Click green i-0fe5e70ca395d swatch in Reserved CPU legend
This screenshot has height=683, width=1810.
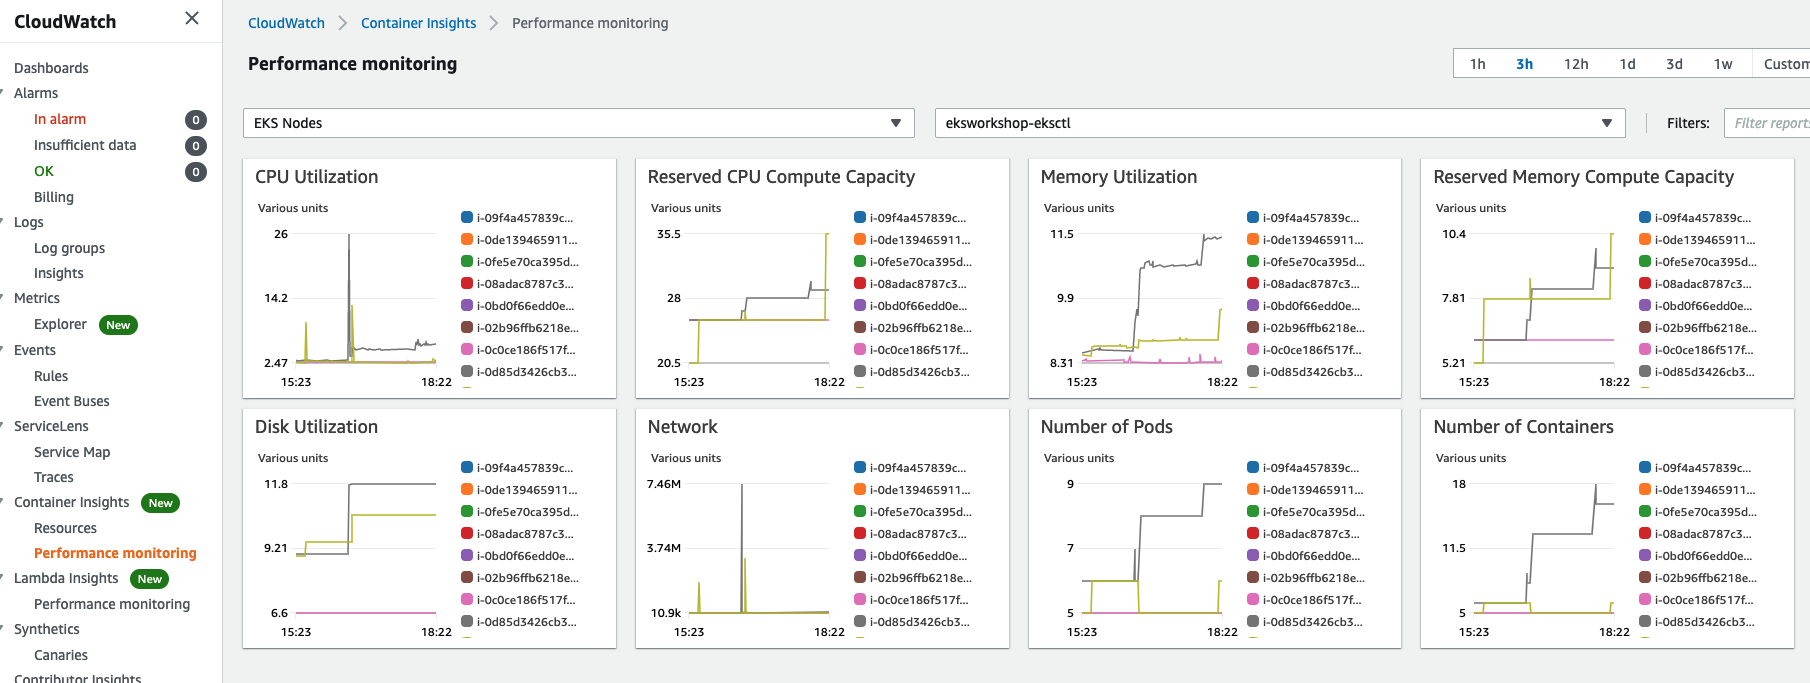(860, 261)
